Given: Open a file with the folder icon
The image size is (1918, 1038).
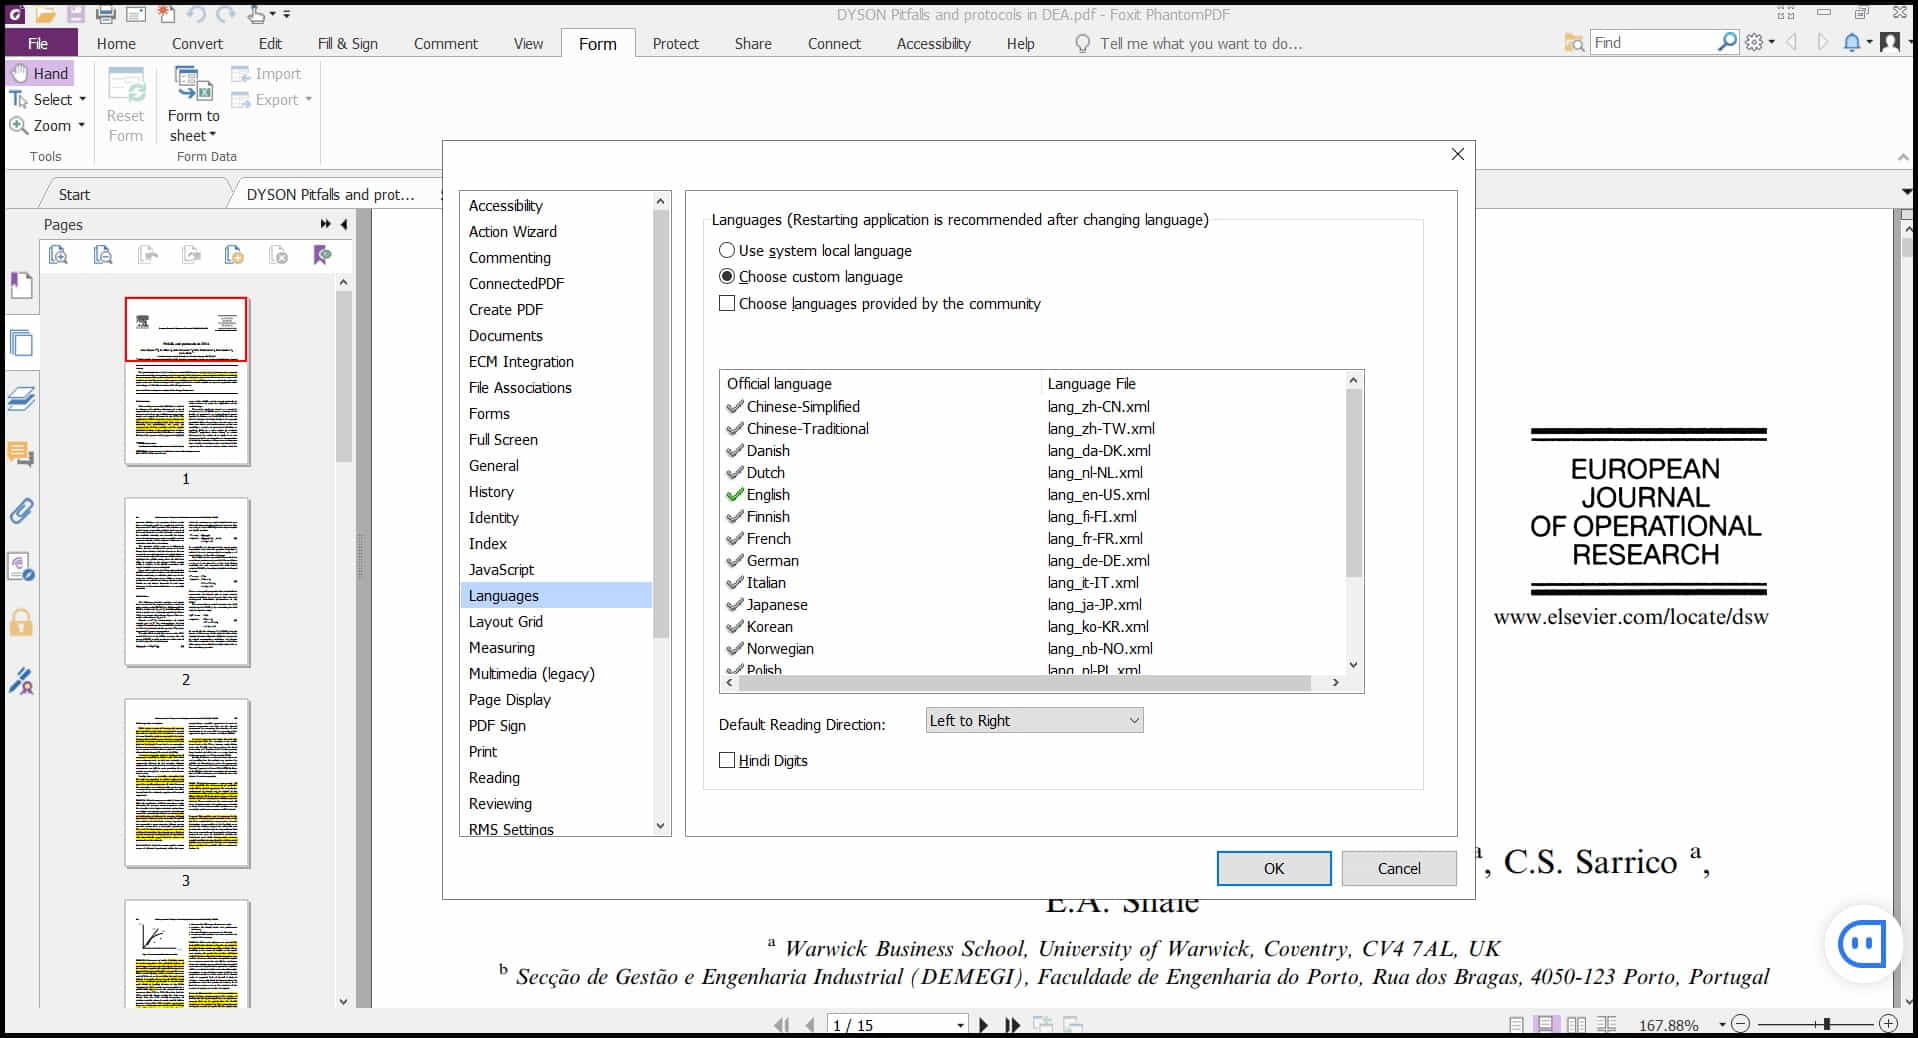Looking at the screenshot, I should point(45,14).
